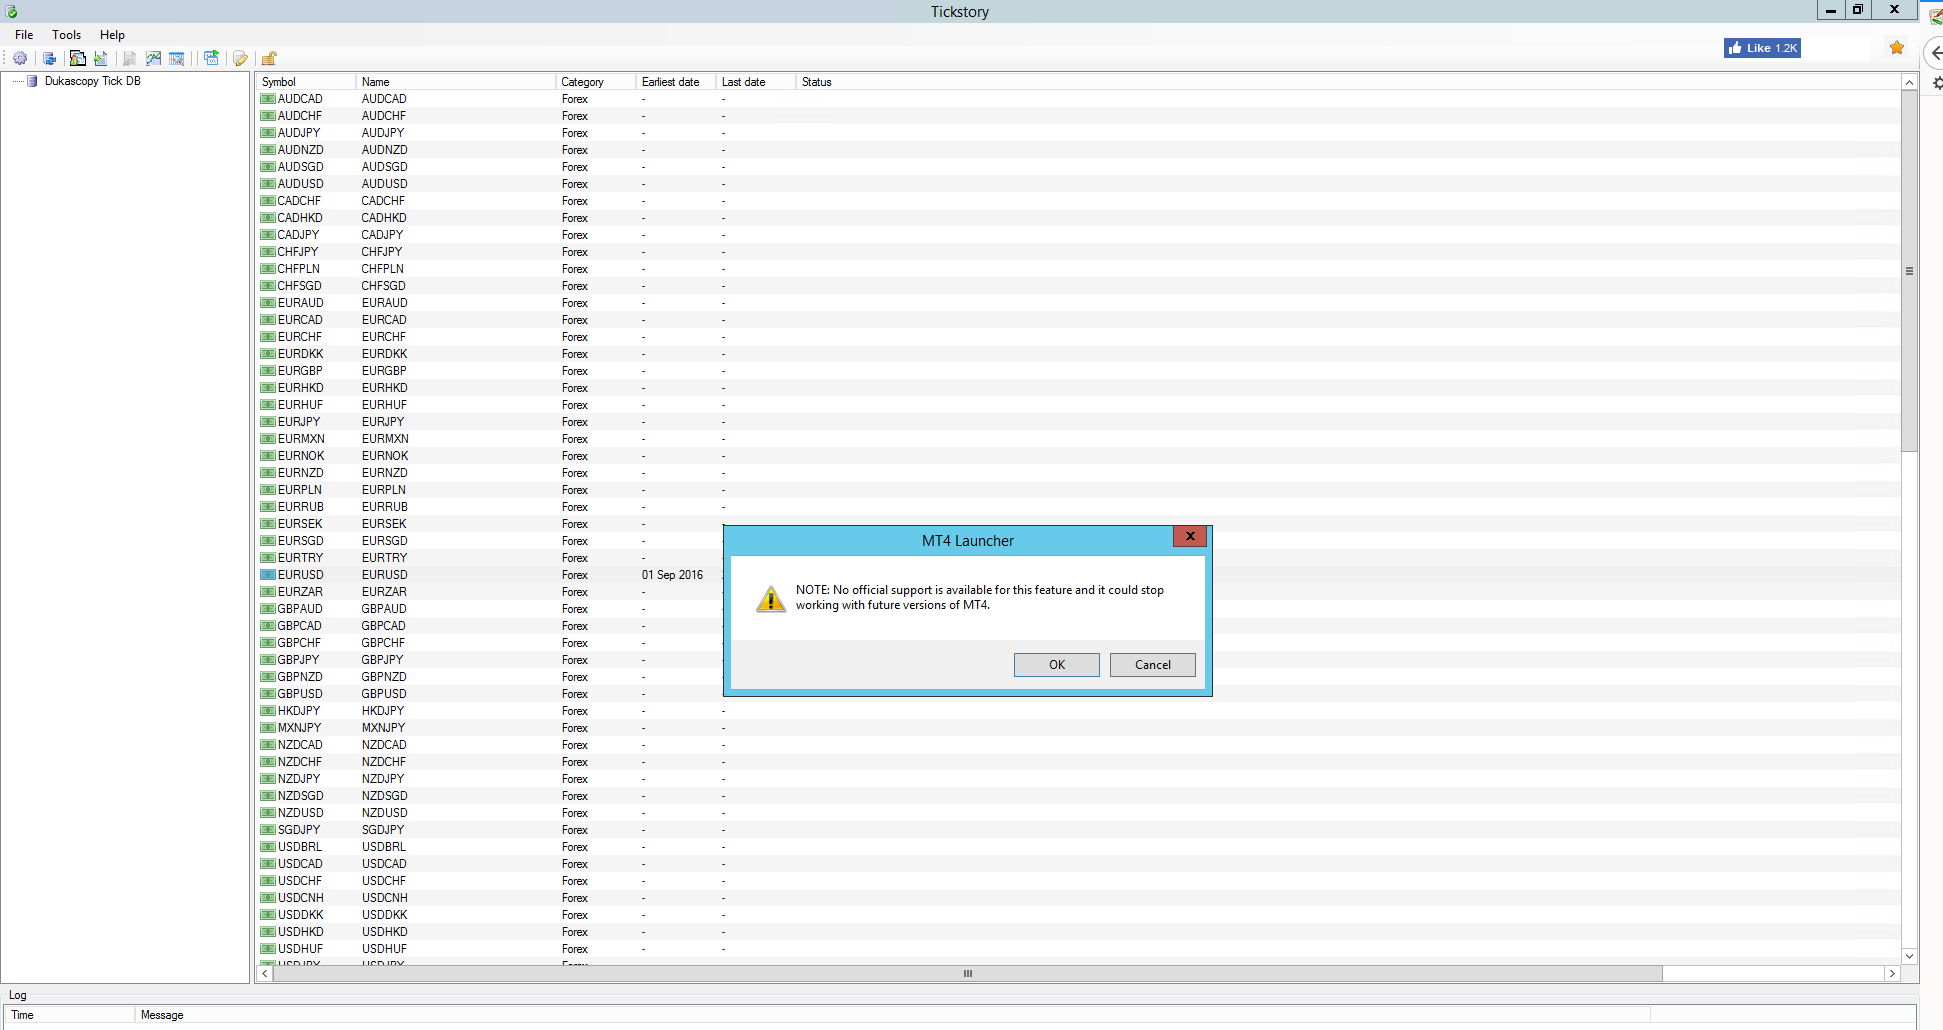
Task: Click the USDCAD symbol icon
Action: pos(268,864)
